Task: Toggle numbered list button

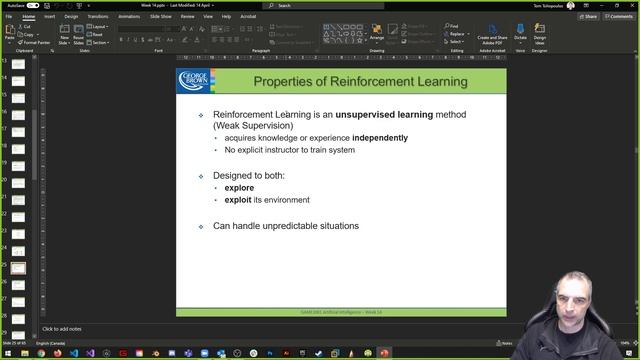Action: tap(227, 29)
